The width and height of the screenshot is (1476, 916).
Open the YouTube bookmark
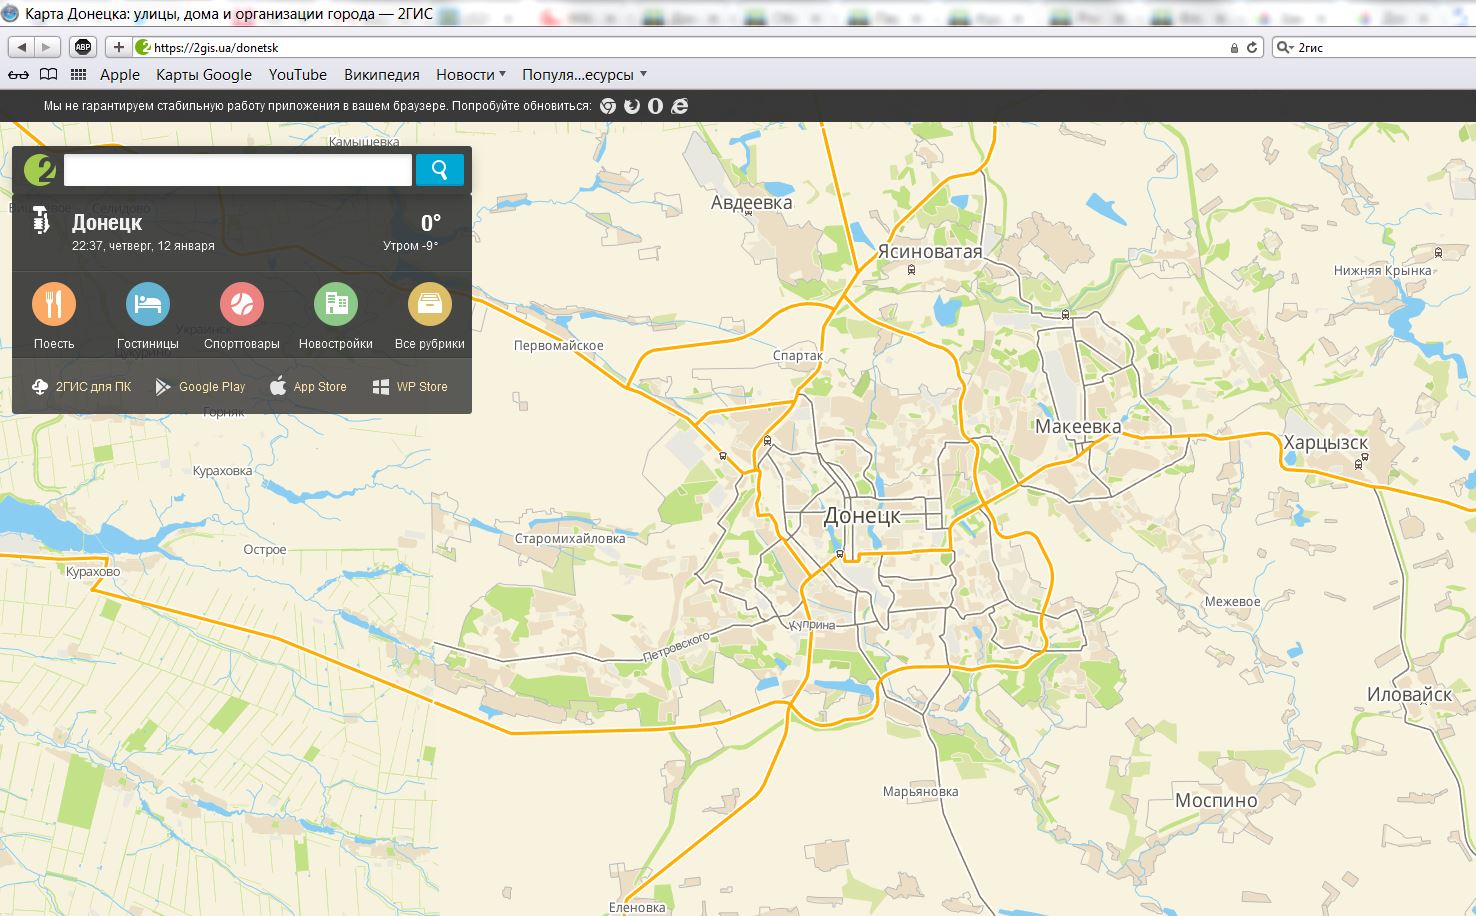coord(298,75)
